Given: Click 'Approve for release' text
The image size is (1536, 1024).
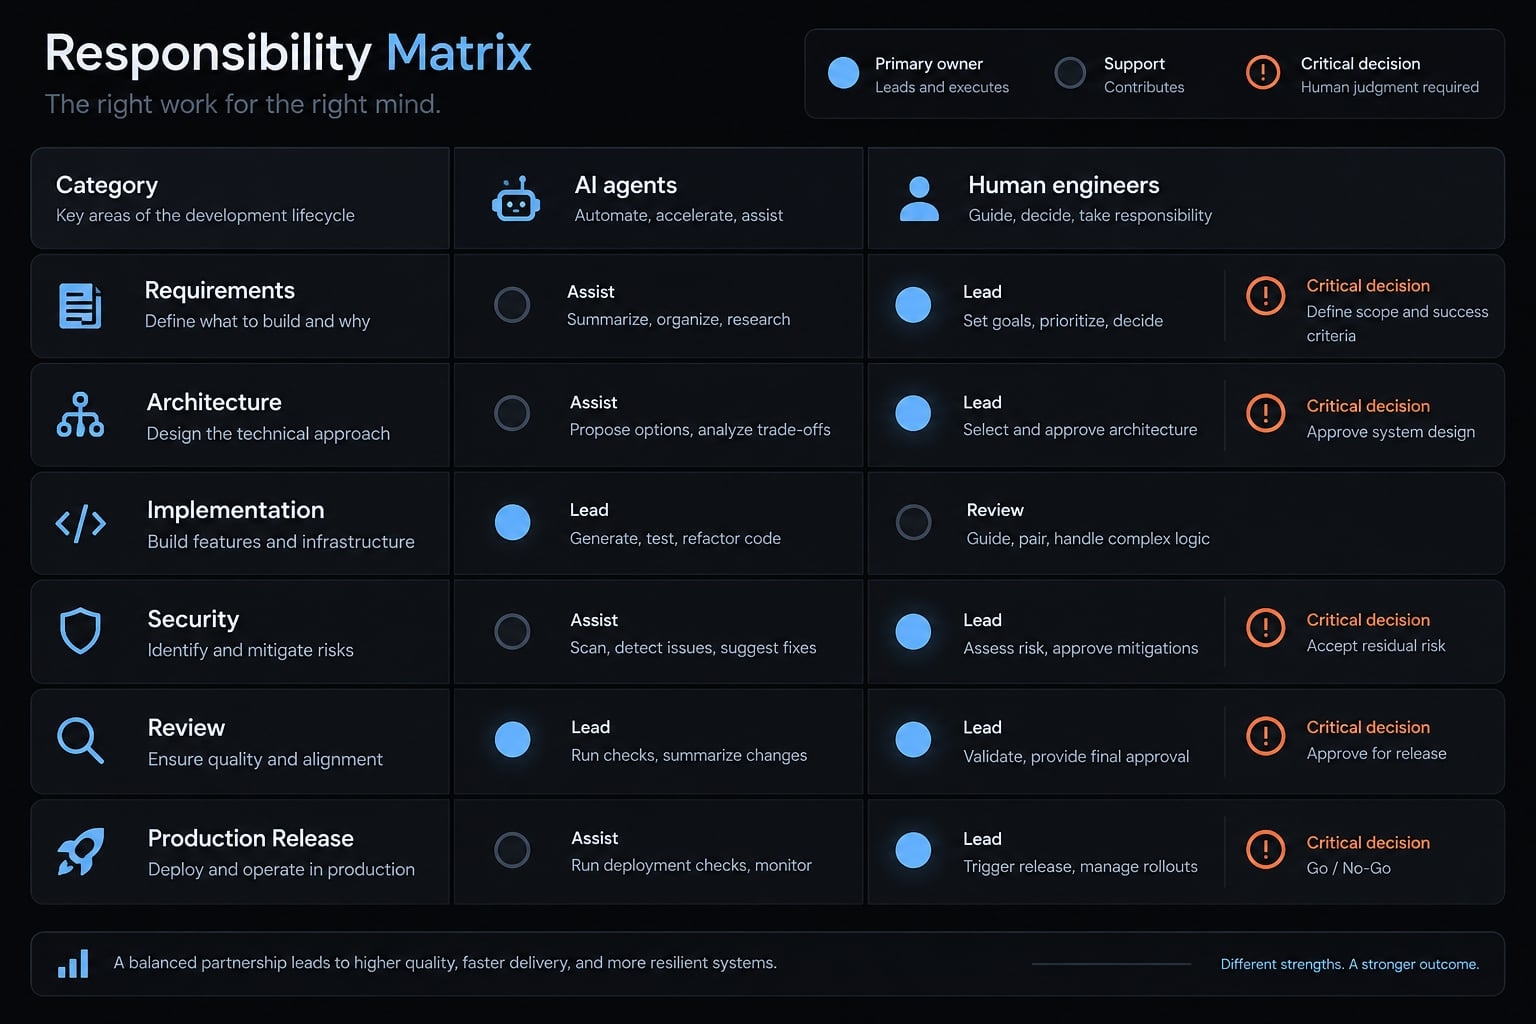Looking at the screenshot, I should (1376, 754).
